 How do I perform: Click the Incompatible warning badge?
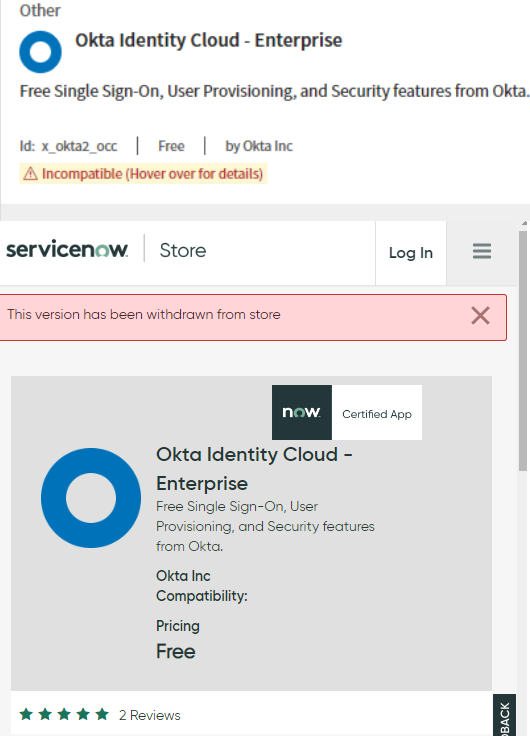(143, 174)
